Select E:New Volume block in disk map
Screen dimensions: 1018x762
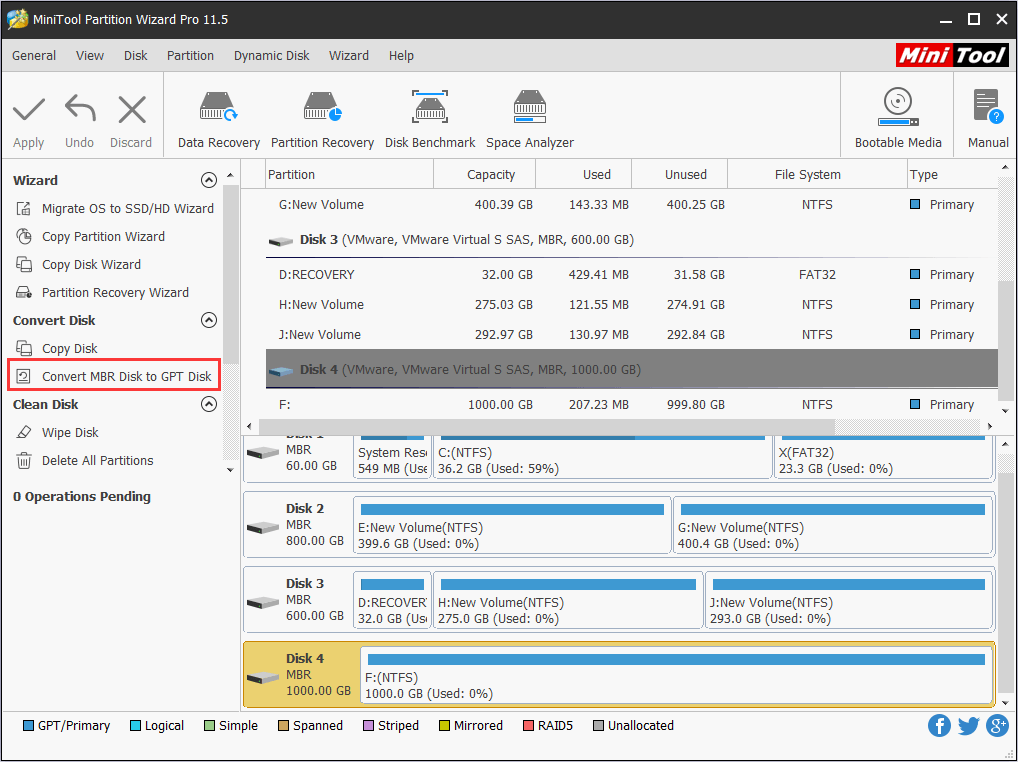tap(512, 525)
